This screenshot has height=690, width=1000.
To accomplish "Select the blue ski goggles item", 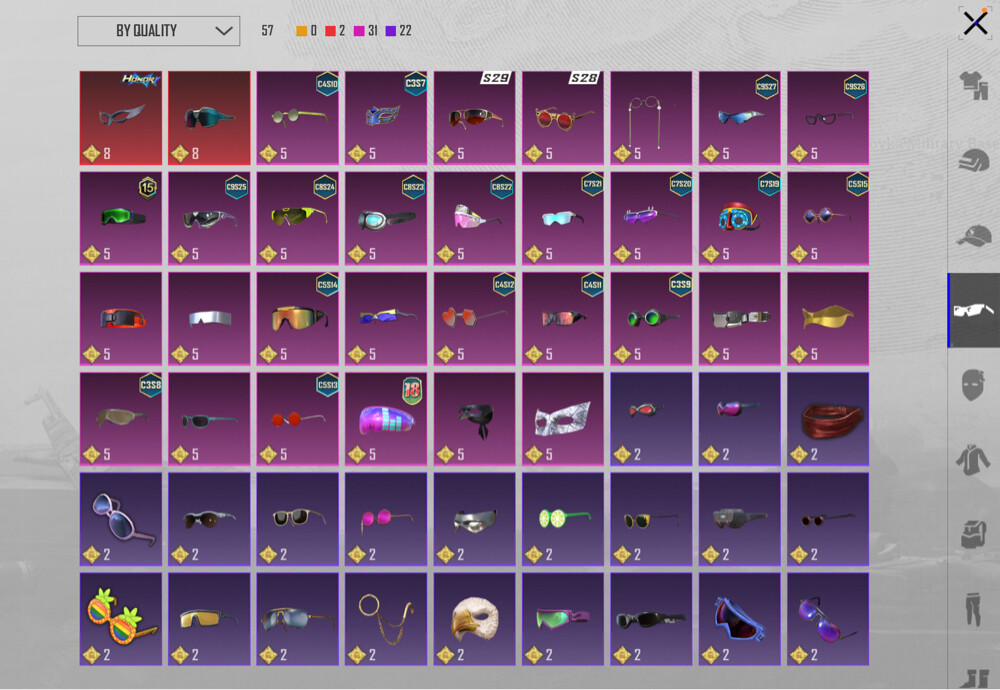I will 740,619.
